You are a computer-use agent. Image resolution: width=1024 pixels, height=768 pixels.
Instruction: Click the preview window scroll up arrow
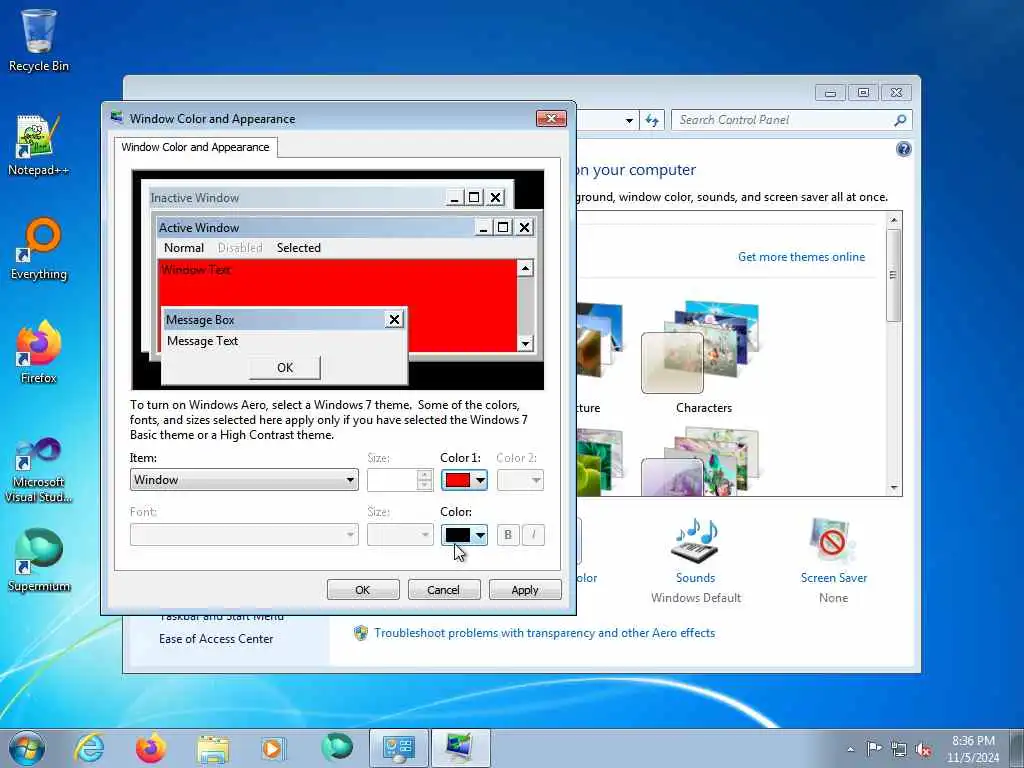point(525,268)
